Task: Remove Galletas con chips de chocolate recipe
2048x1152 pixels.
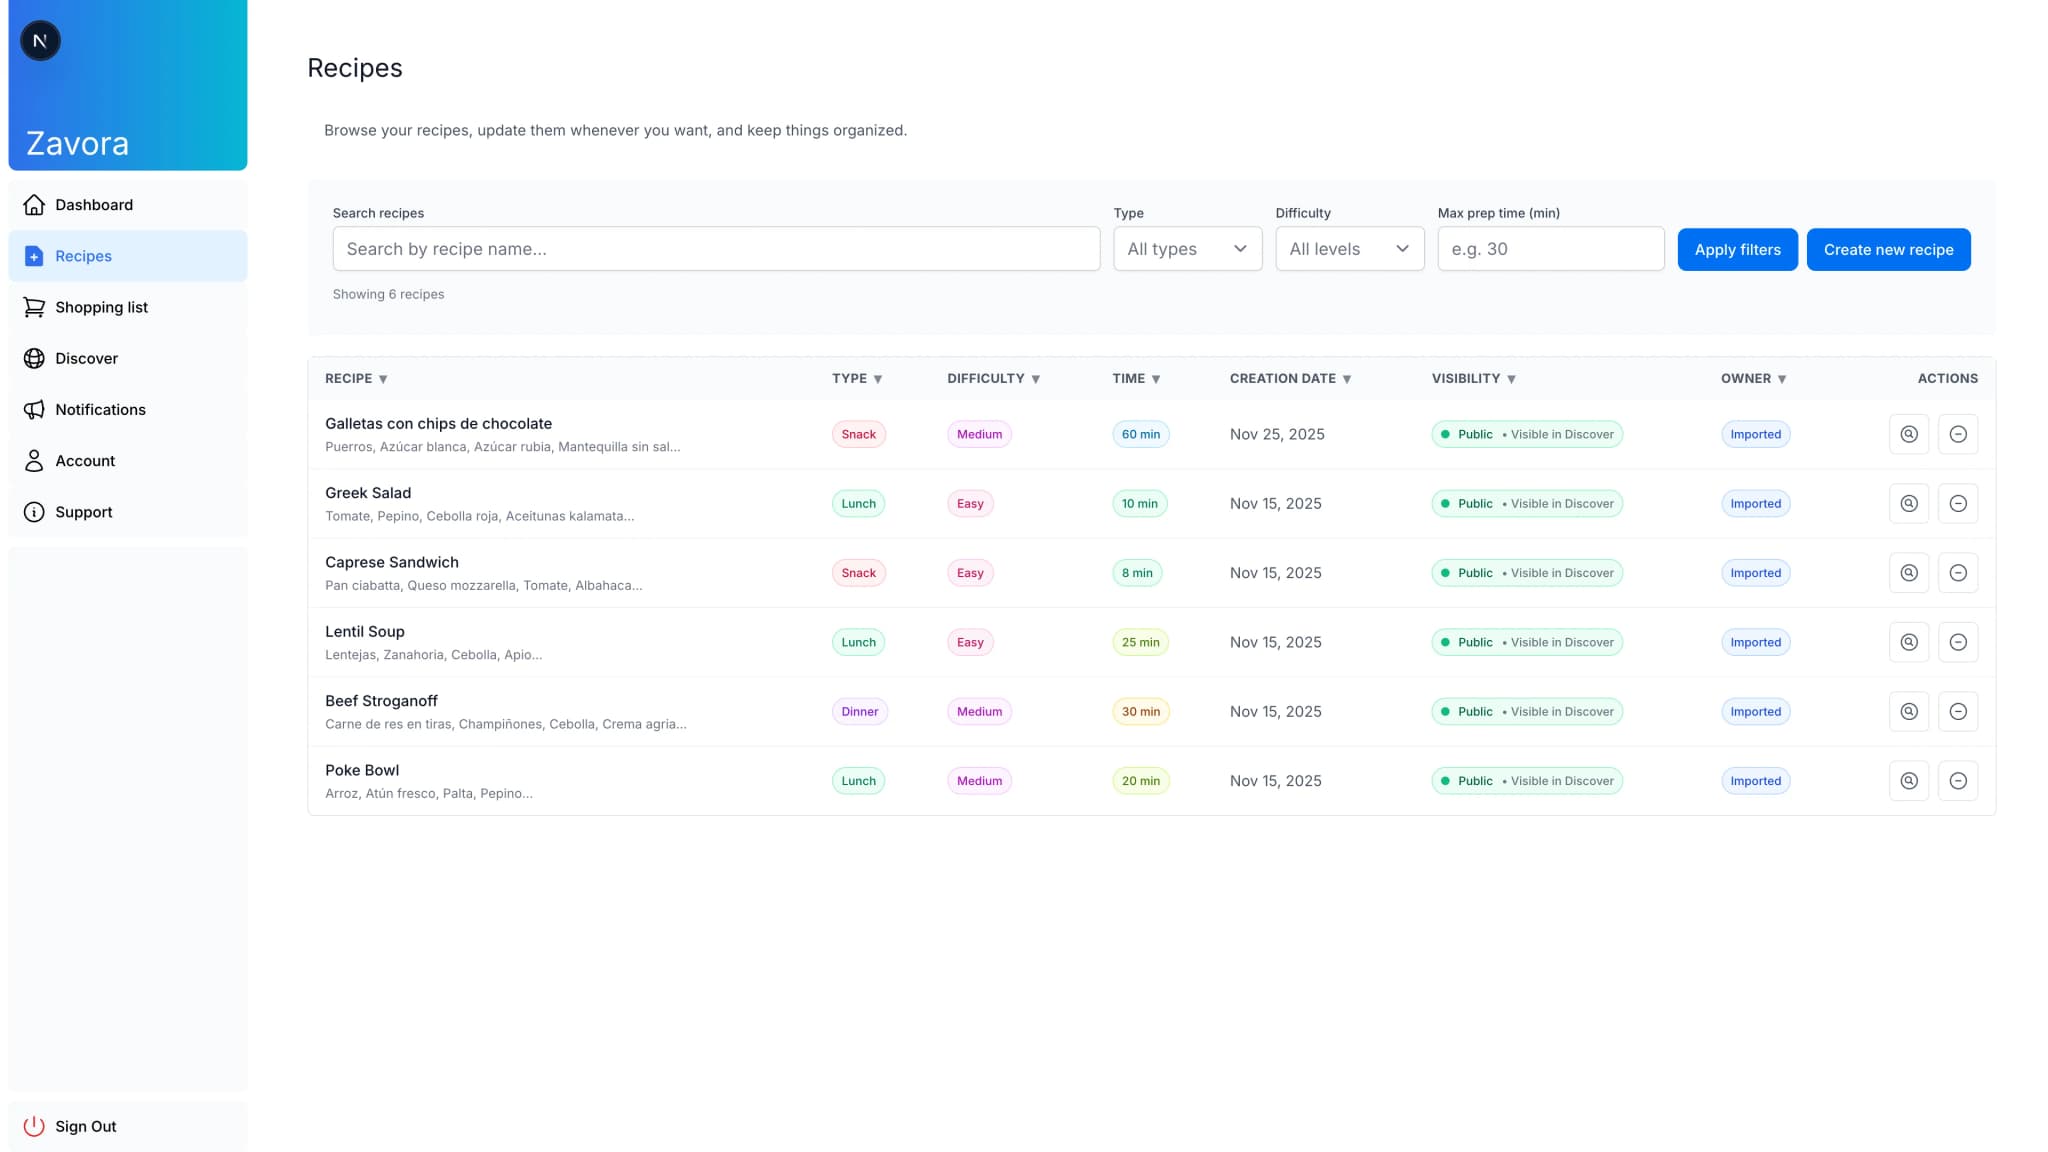Action: (1957, 434)
